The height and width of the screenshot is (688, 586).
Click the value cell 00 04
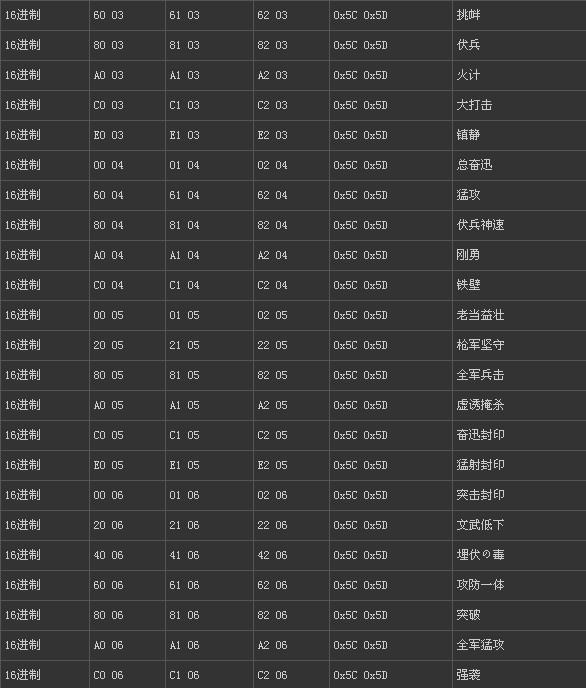[x=127, y=165]
